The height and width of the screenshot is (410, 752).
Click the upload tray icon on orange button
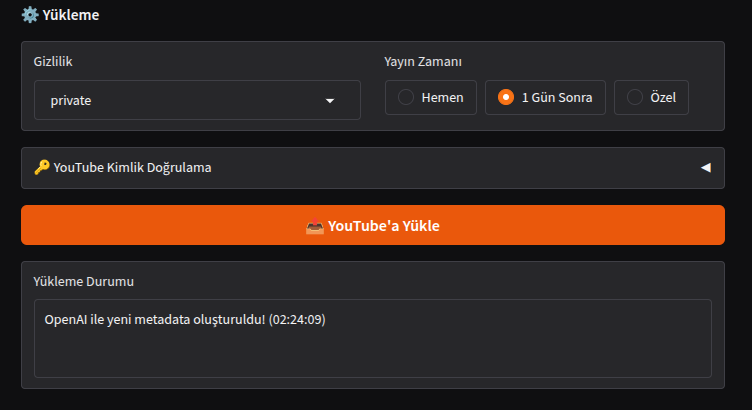pyautogui.click(x=314, y=226)
